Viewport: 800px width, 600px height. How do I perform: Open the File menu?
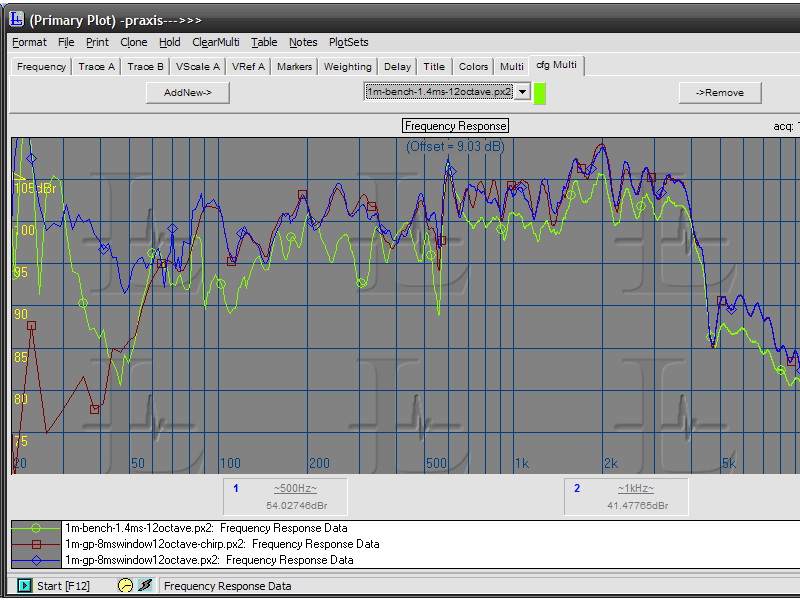[66, 42]
